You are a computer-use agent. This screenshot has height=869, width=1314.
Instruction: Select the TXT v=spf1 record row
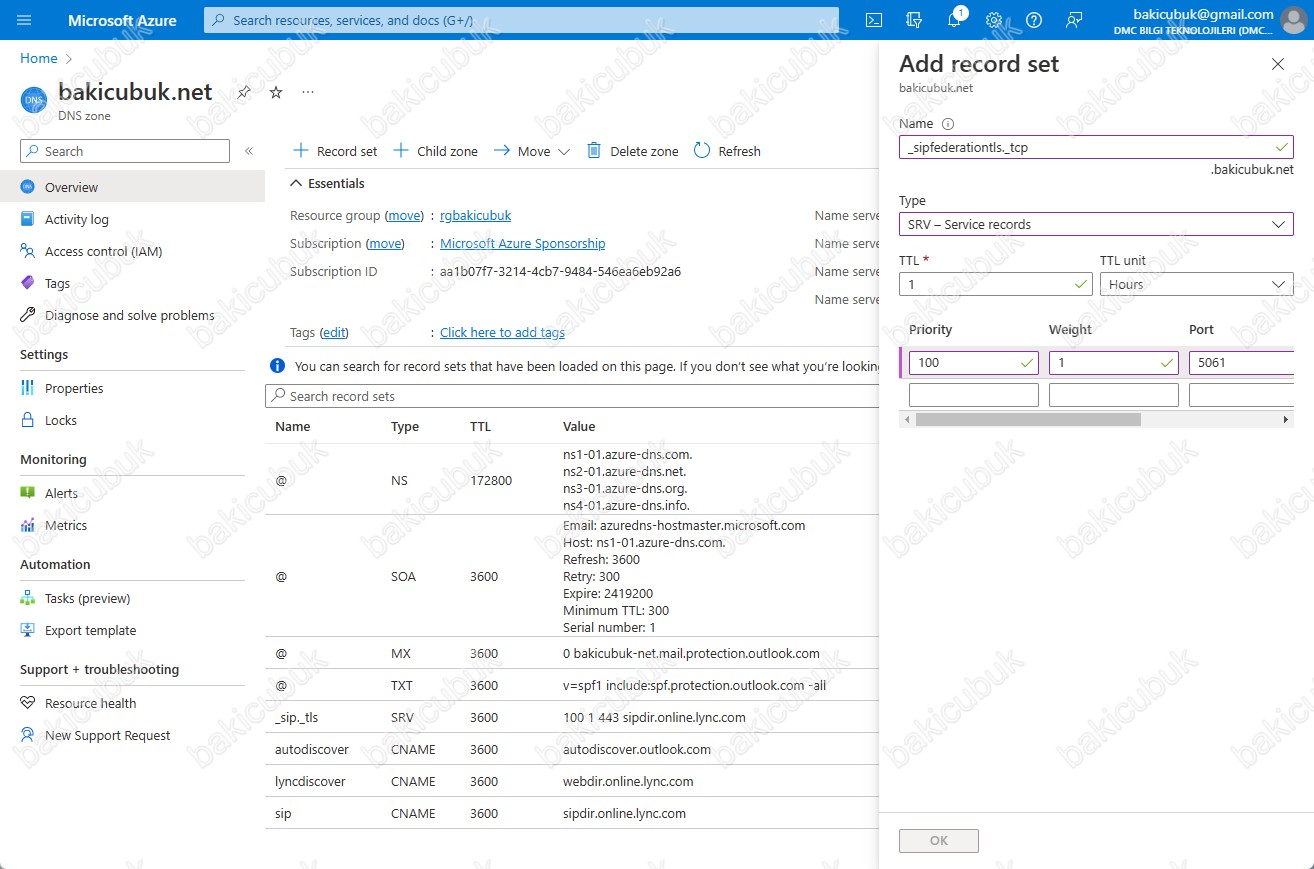pyautogui.click(x=572, y=685)
